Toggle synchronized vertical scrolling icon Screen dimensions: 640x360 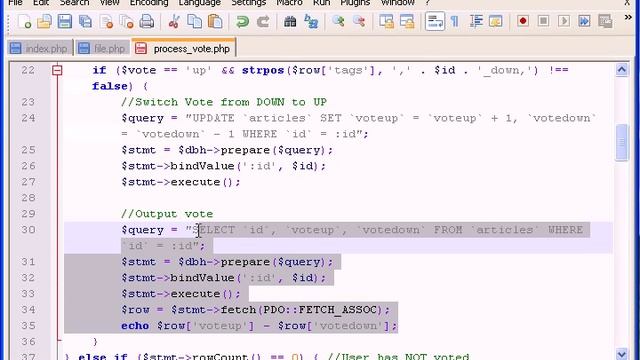[x=386, y=21]
